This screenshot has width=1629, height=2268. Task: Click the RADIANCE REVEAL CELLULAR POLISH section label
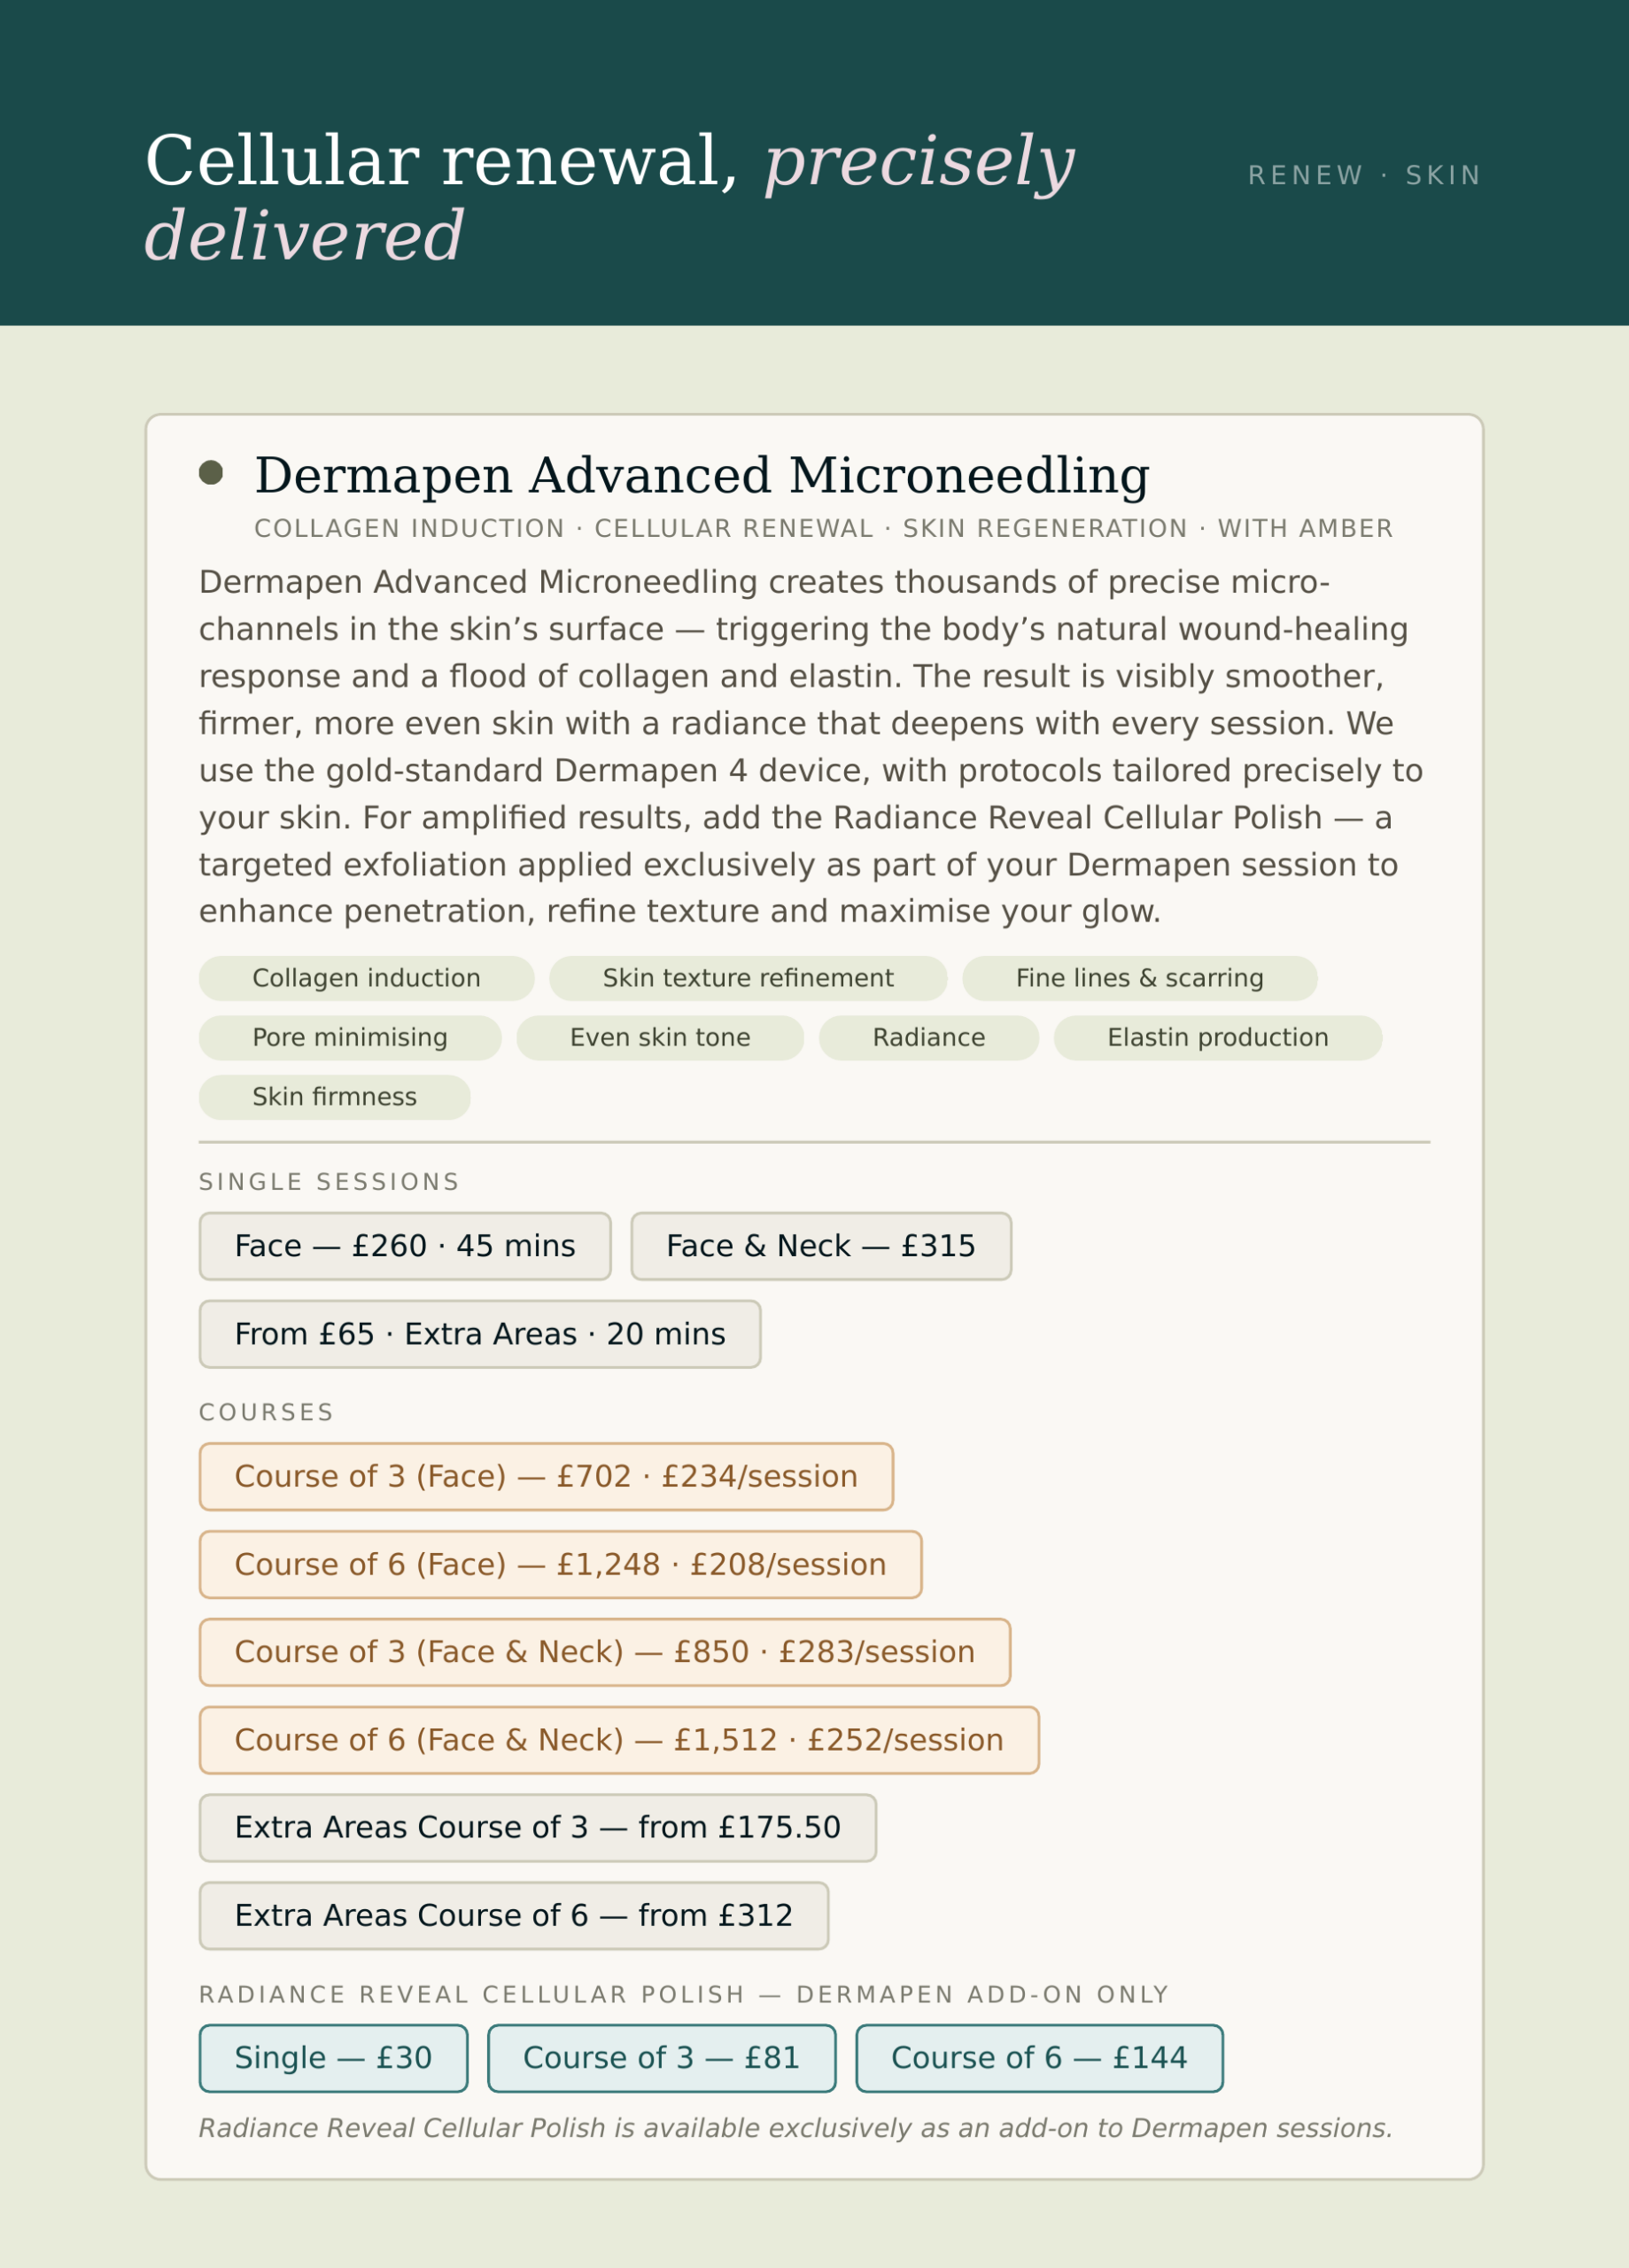click(x=684, y=1995)
